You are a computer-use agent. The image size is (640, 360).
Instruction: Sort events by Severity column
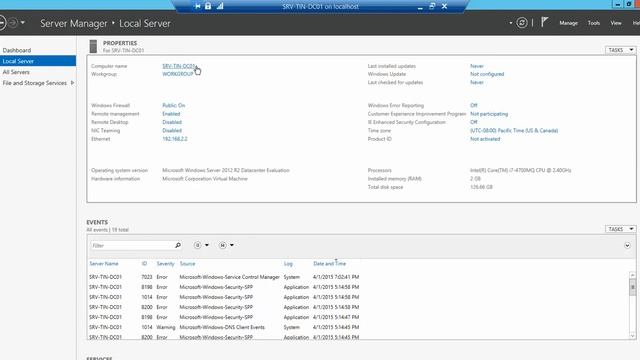(165, 264)
